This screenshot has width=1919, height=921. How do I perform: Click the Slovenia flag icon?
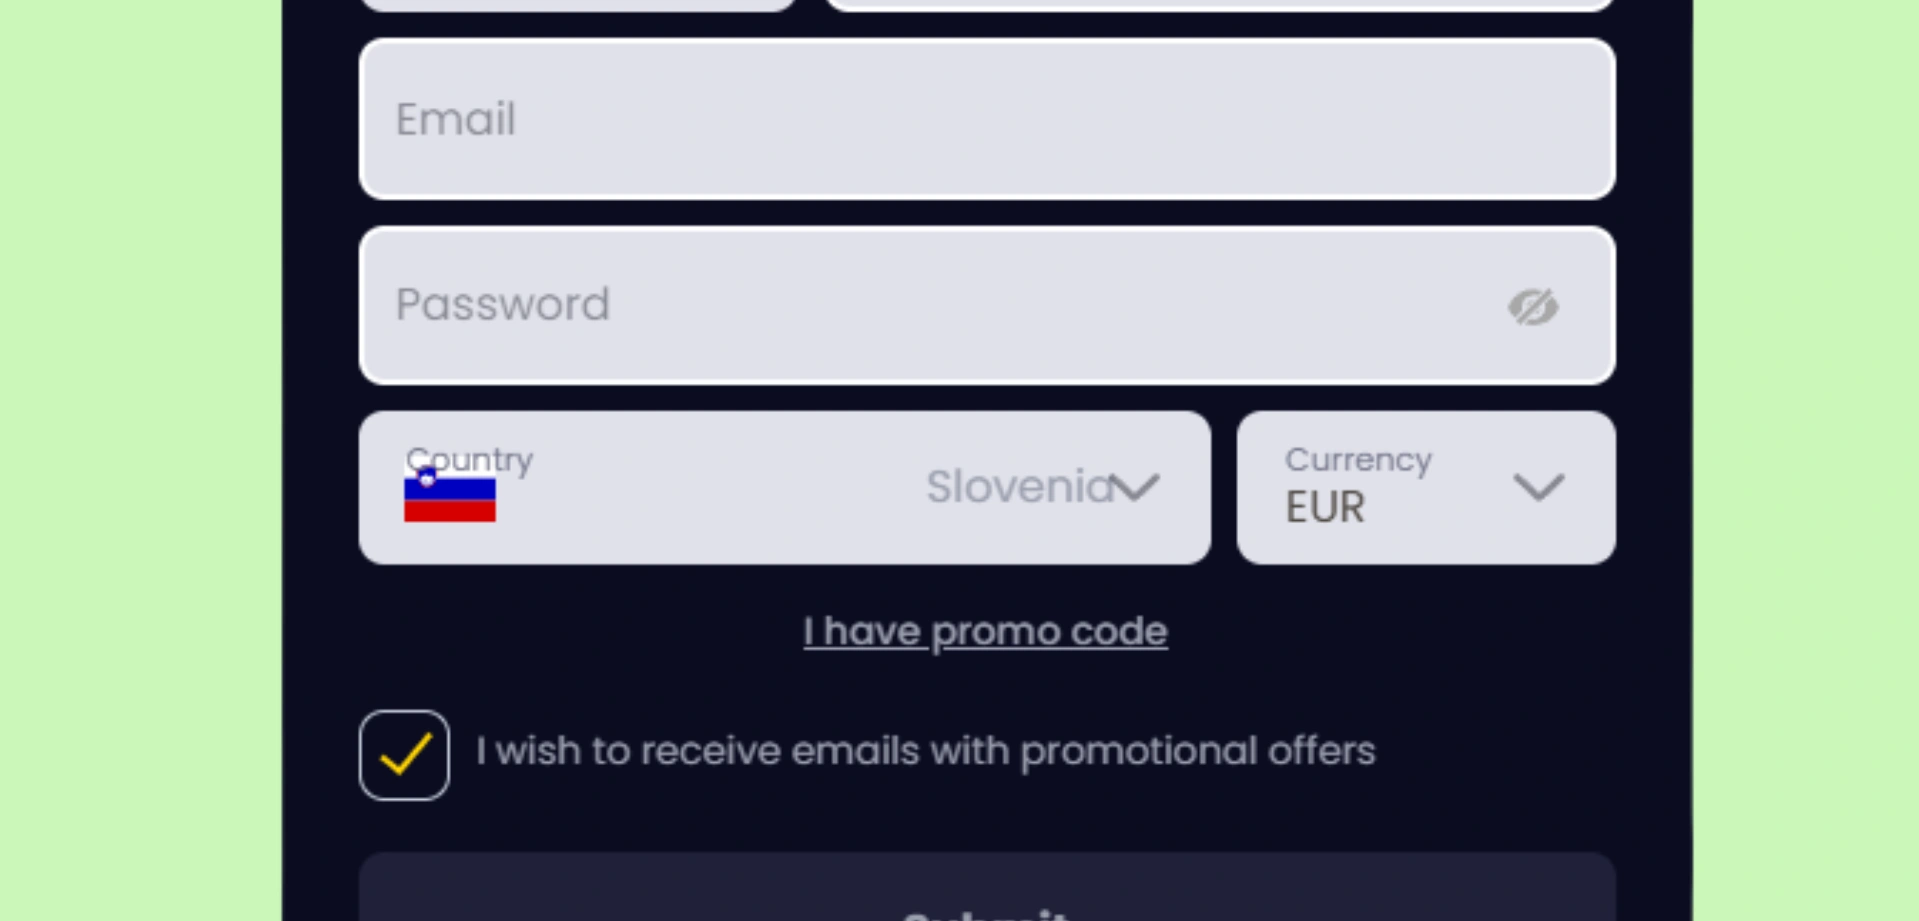click(x=449, y=497)
